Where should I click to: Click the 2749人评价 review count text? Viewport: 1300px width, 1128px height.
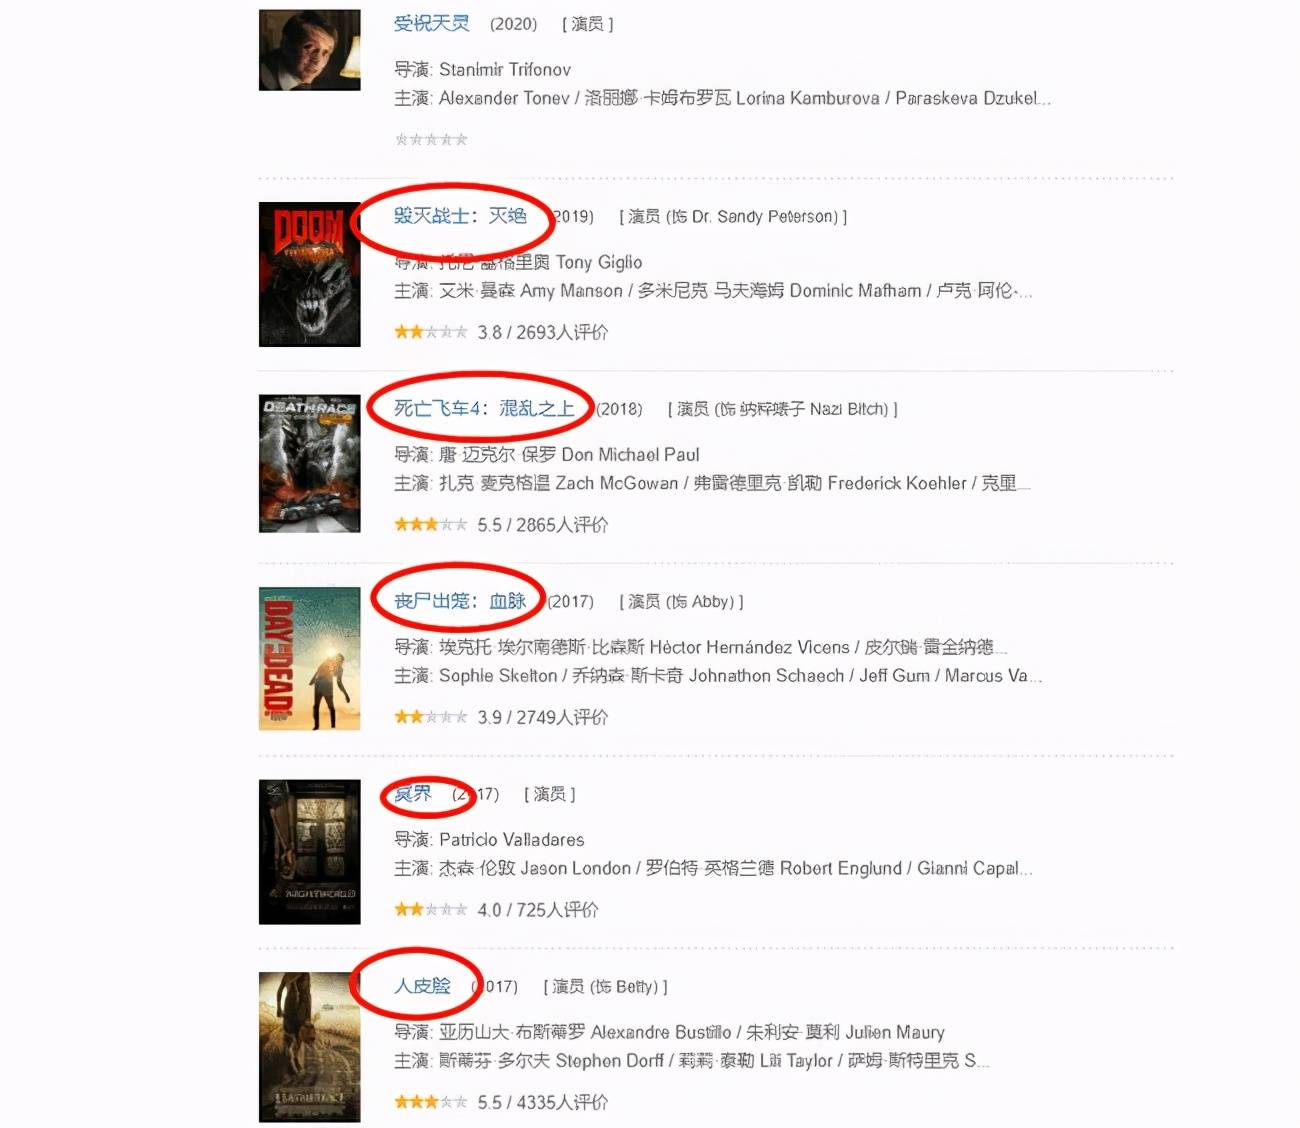coord(562,717)
